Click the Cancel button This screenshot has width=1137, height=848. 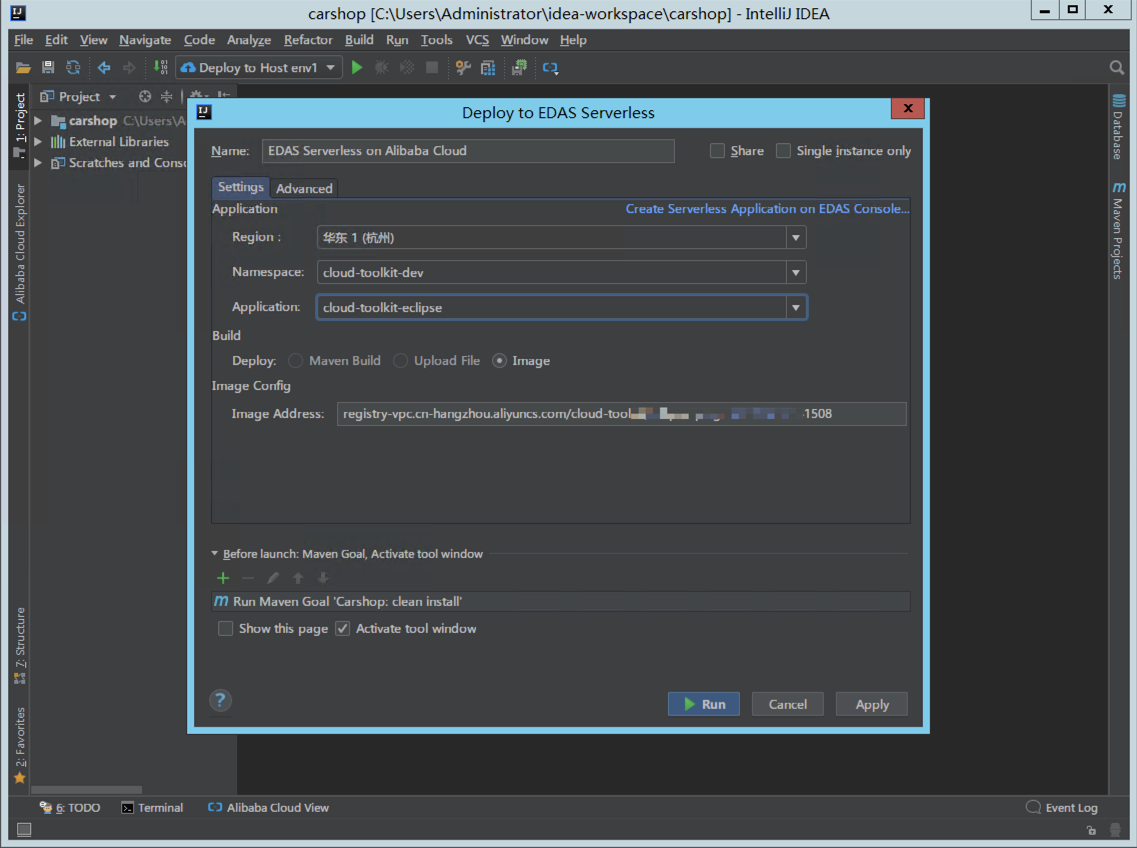[787, 704]
